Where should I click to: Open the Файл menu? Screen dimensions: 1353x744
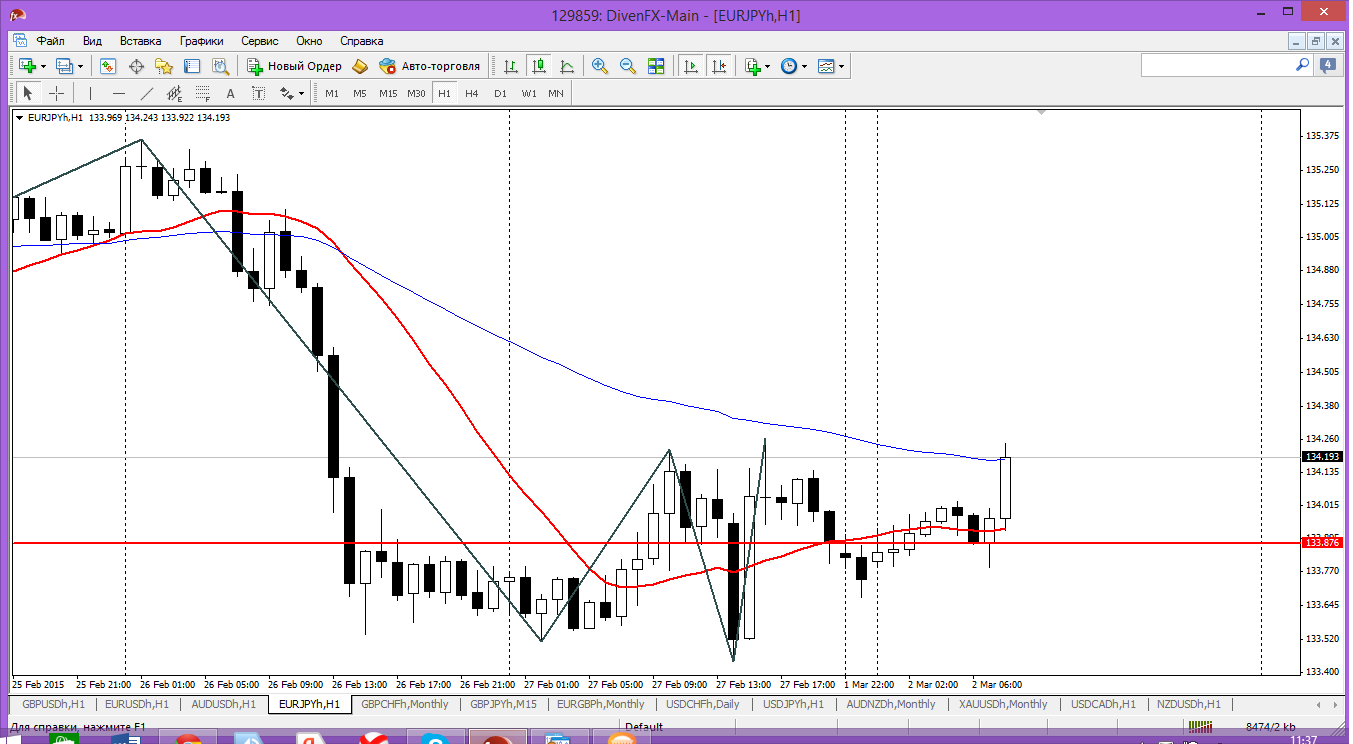[x=51, y=41]
